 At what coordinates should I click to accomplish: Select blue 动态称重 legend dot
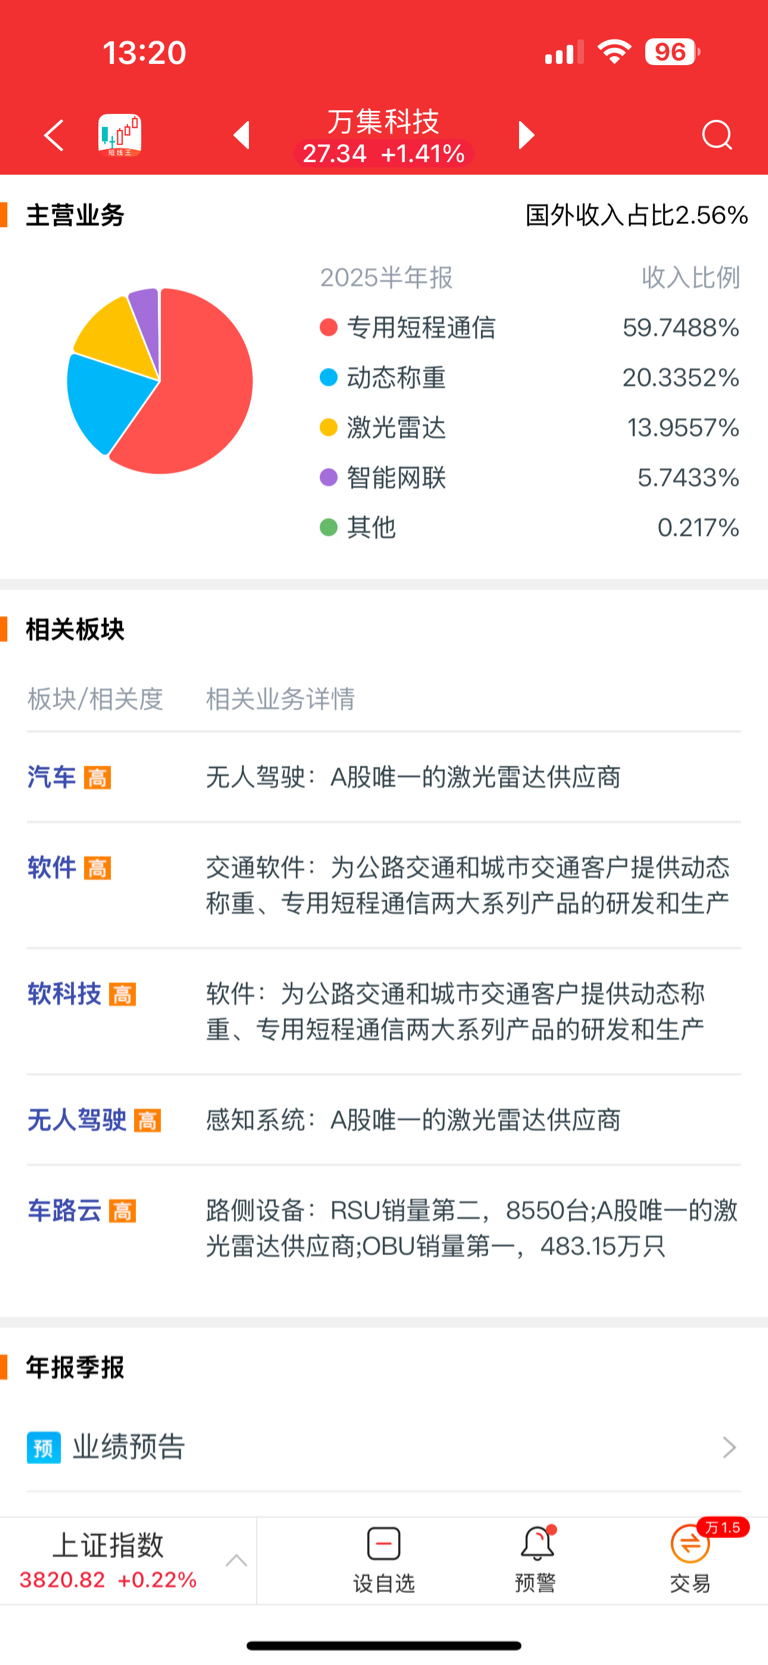tap(328, 377)
